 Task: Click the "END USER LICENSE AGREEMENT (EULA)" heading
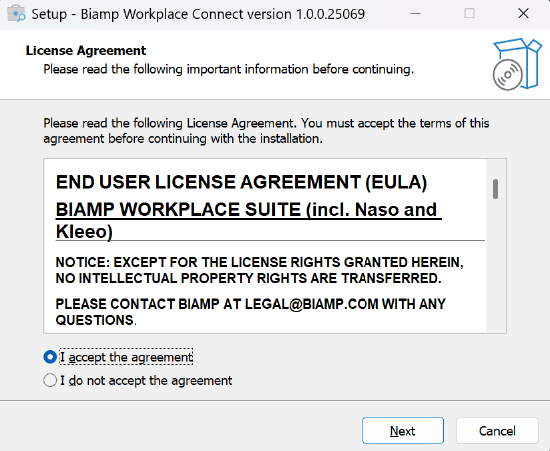click(241, 182)
